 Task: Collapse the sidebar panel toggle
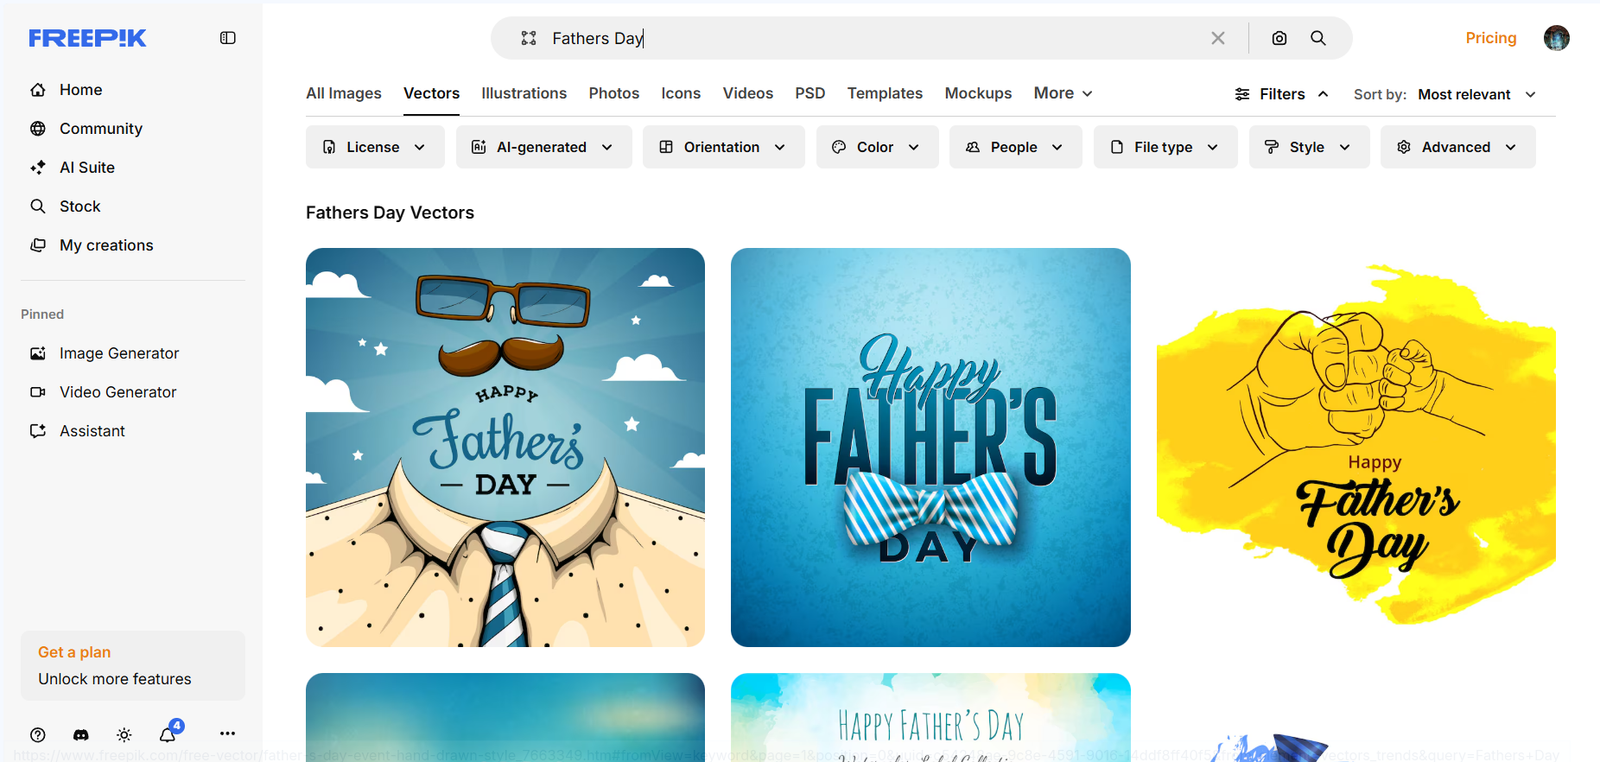228,38
